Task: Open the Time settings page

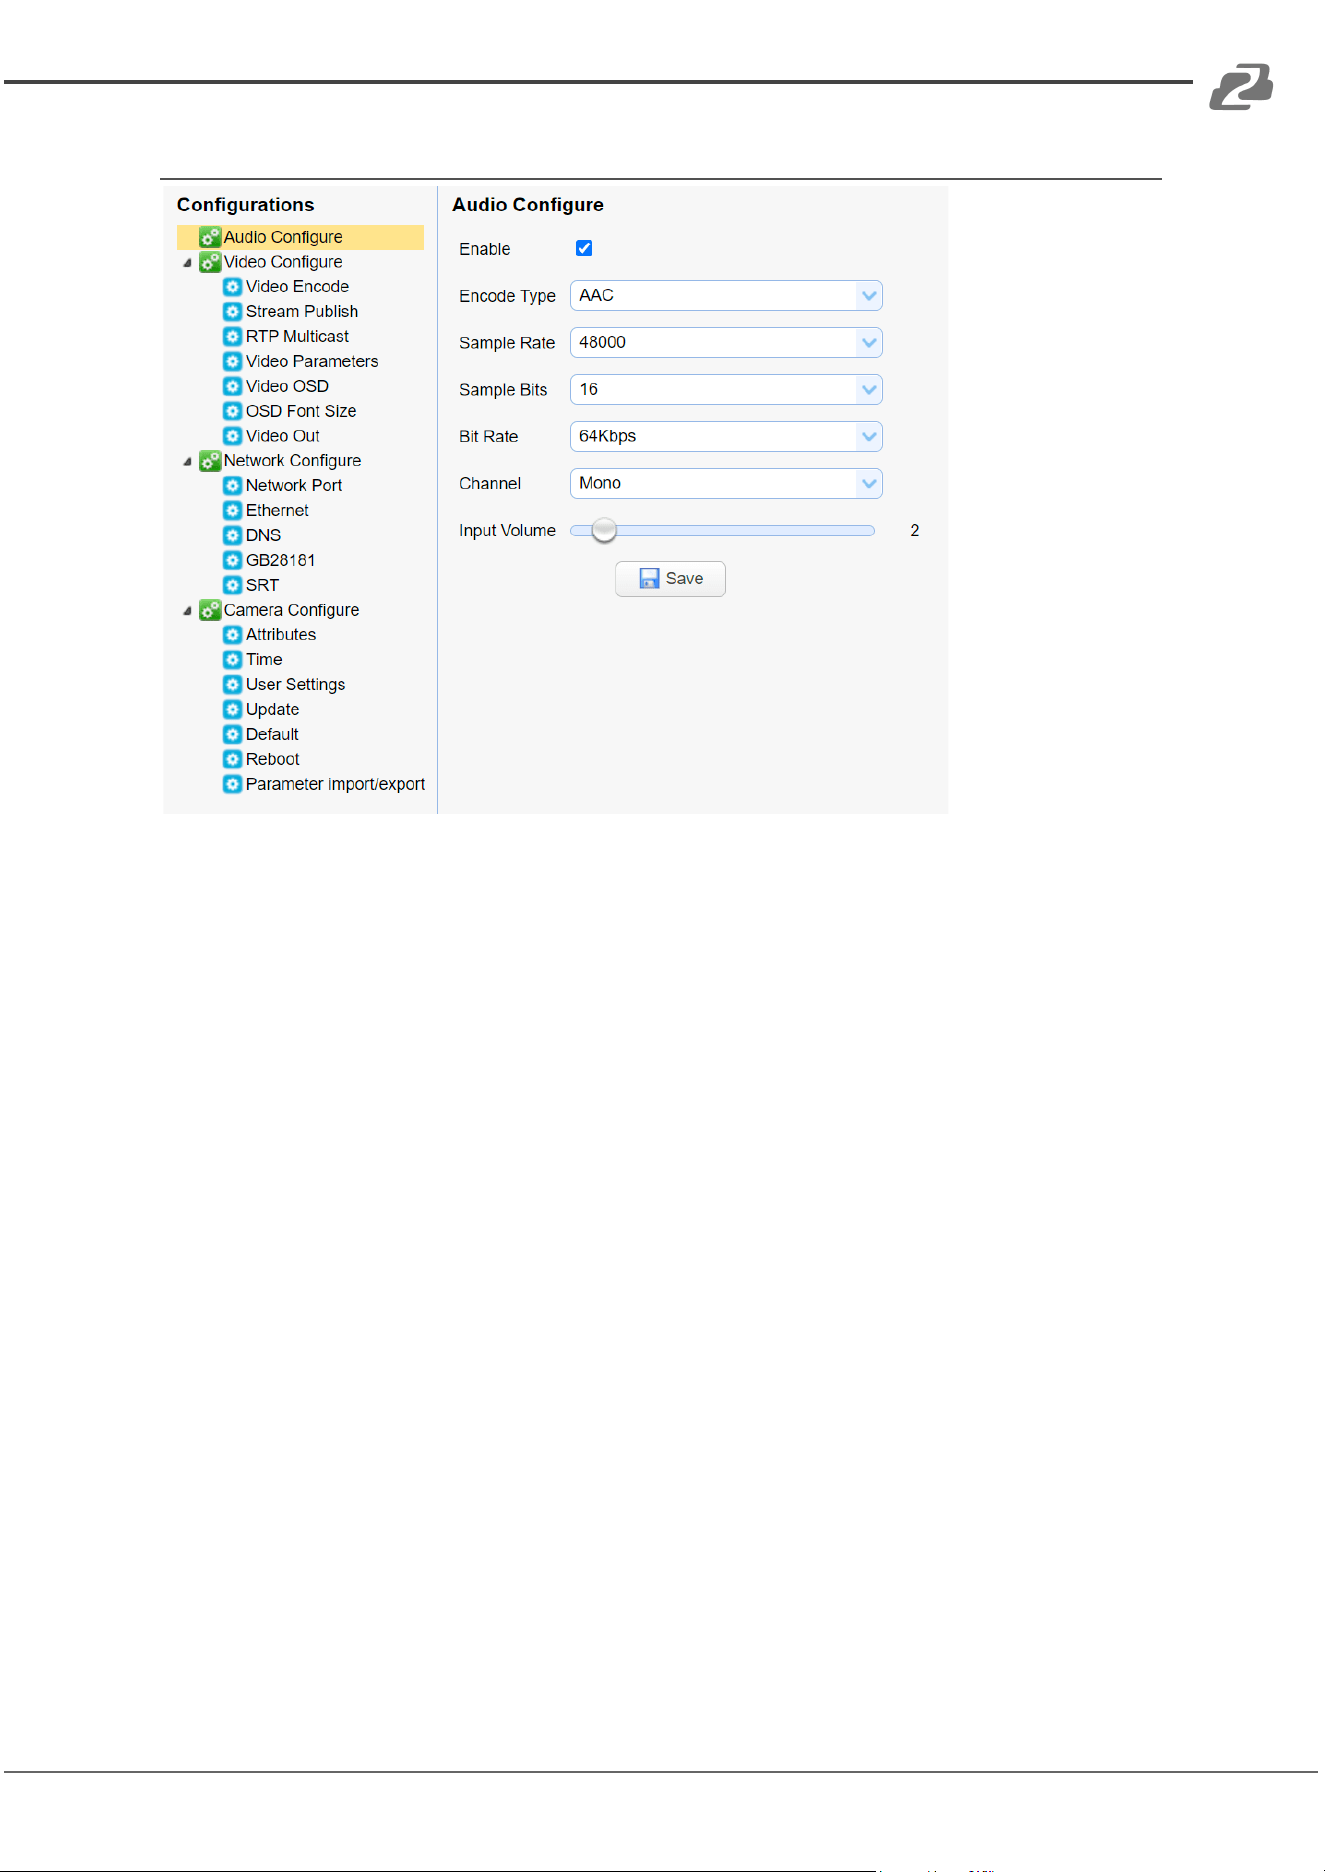Action: 264,660
